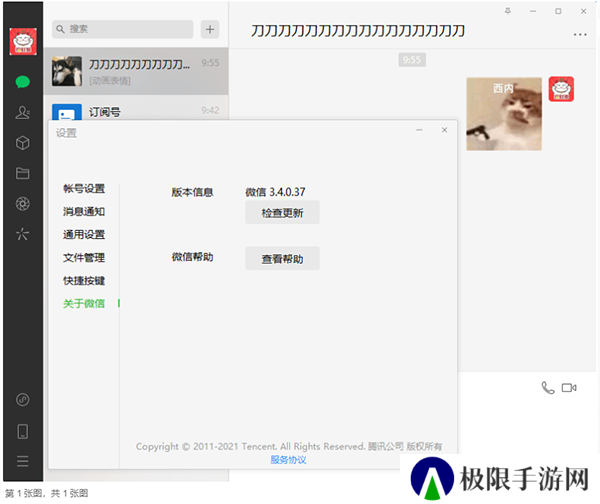Select 通用设置 in settings sidebar
Screen dimensions: 600x504
84,235
